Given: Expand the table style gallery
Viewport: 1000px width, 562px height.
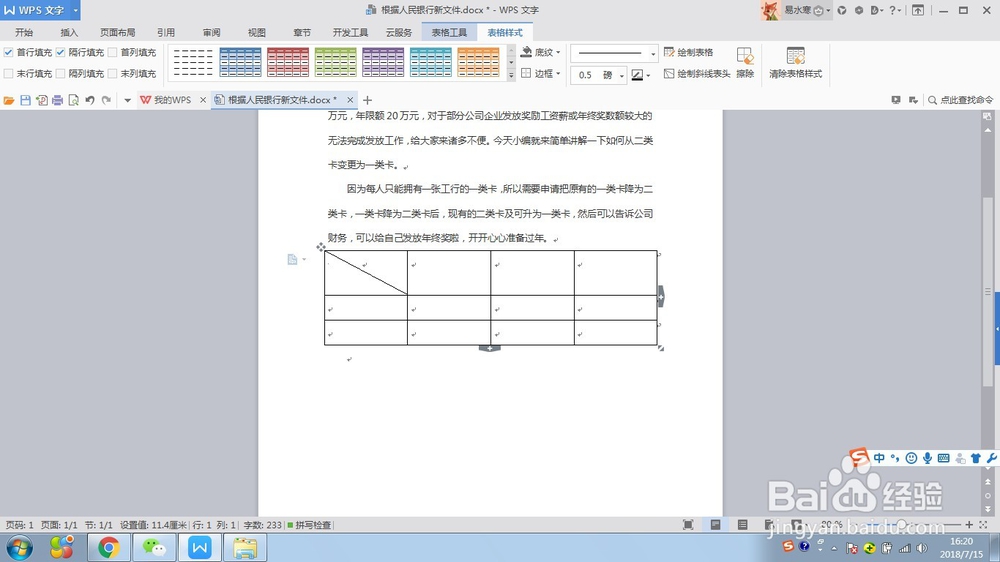Looking at the screenshot, I should [511, 75].
